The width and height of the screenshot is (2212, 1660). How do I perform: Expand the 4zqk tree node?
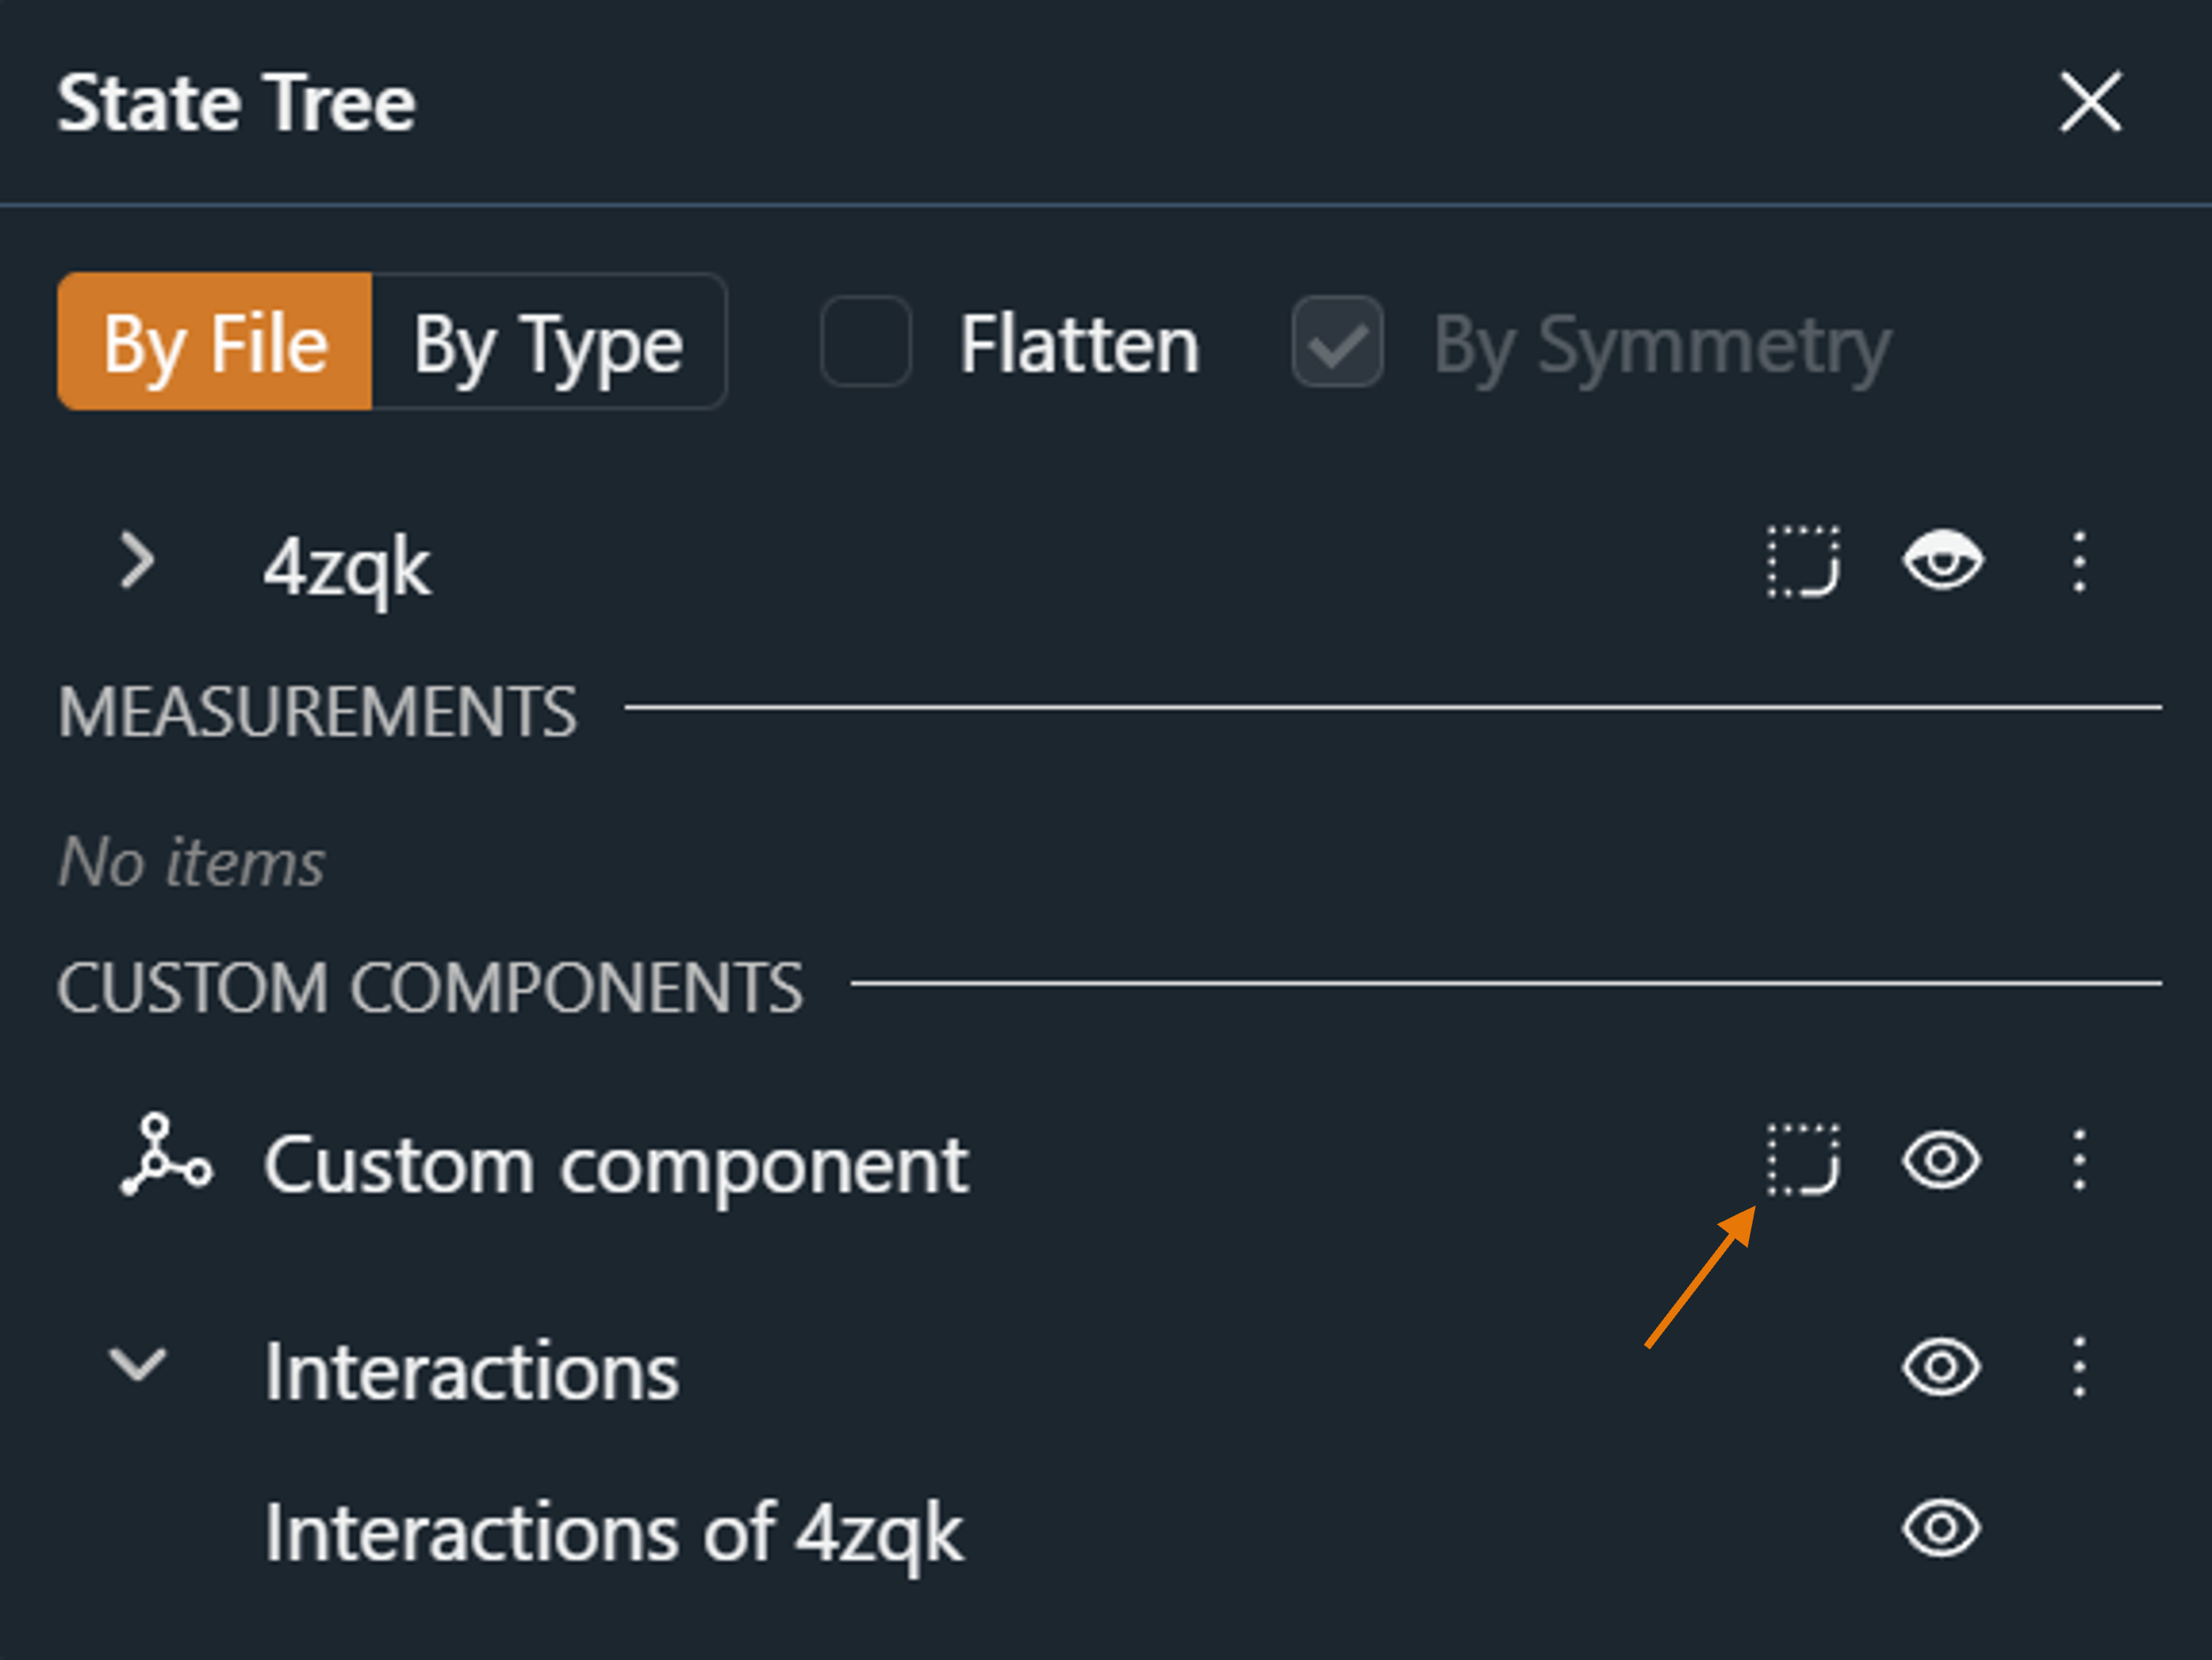(137, 562)
